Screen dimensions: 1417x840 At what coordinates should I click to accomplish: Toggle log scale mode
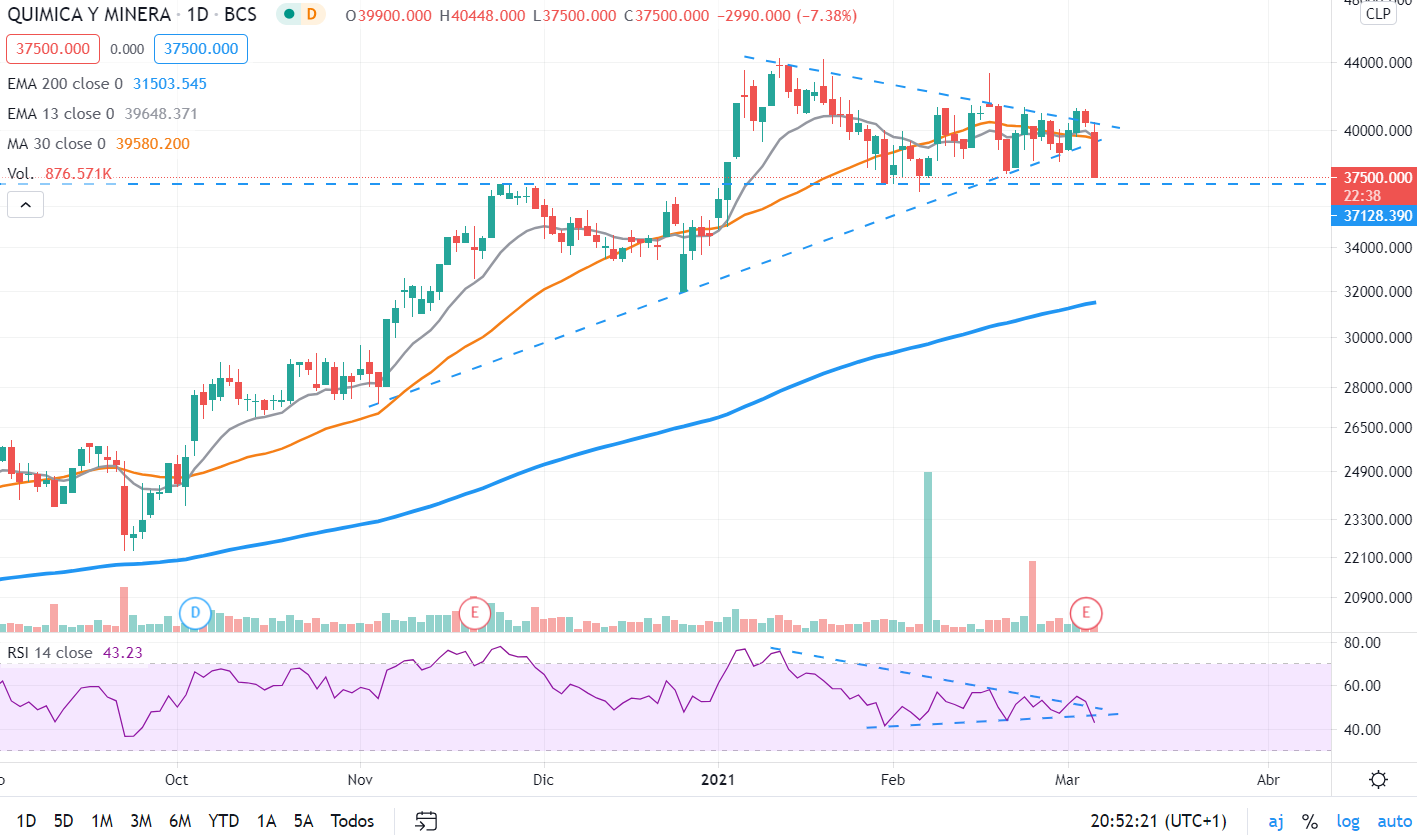click(1348, 821)
